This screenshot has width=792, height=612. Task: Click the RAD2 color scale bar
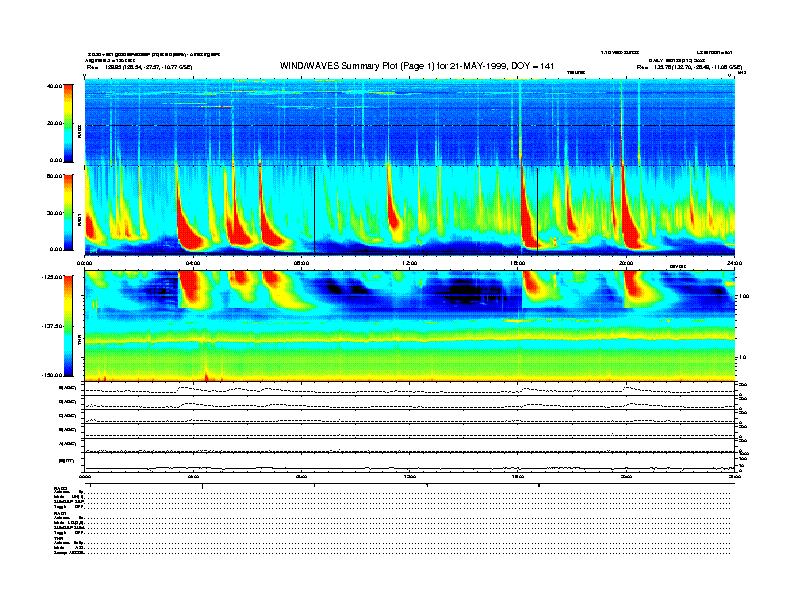tap(68, 123)
